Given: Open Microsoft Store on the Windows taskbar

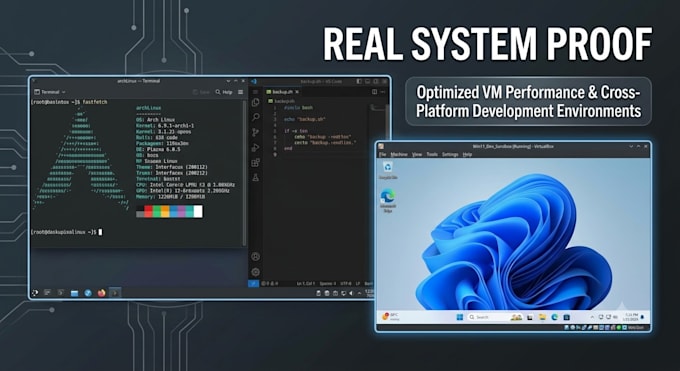Looking at the screenshot, I should [x=566, y=317].
